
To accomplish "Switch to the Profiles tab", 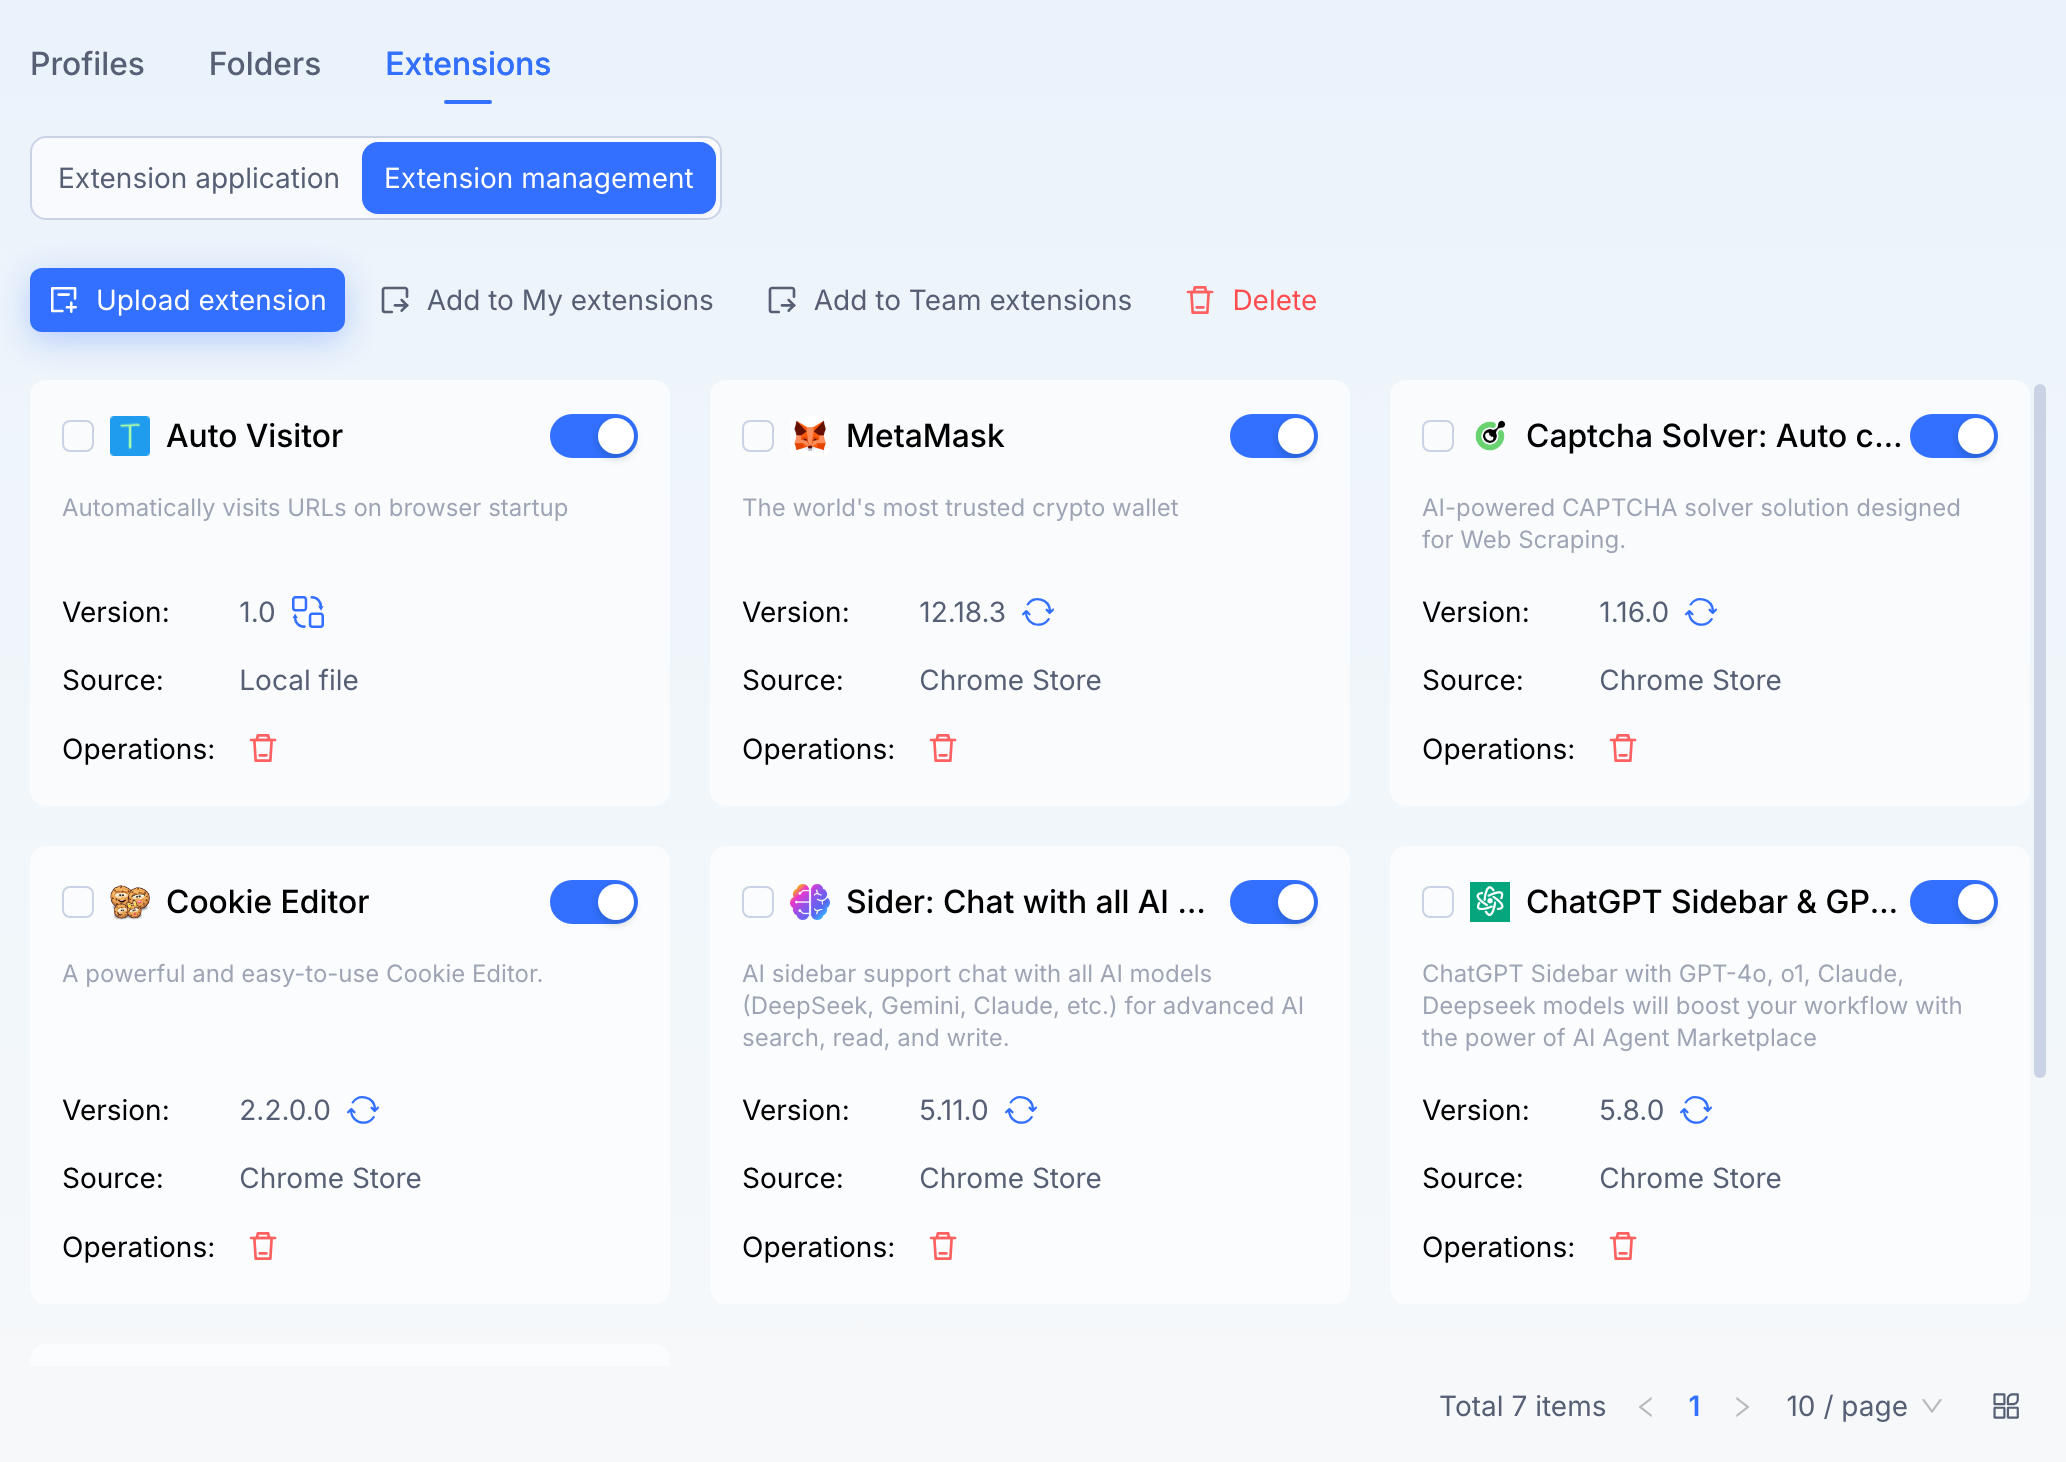I will [87, 64].
